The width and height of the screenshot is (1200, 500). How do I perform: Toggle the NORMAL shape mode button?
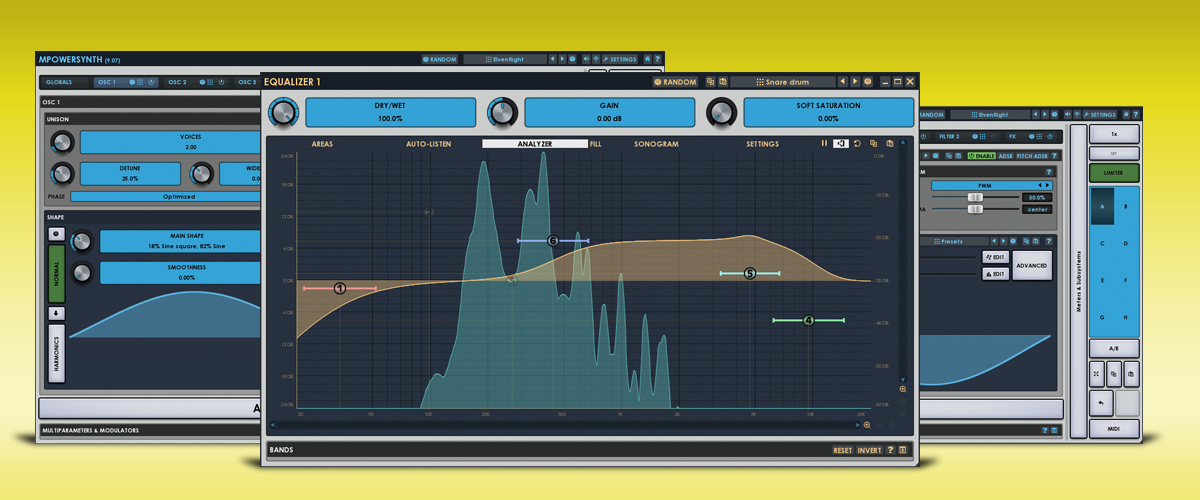pyautogui.click(x=57, y=274)
